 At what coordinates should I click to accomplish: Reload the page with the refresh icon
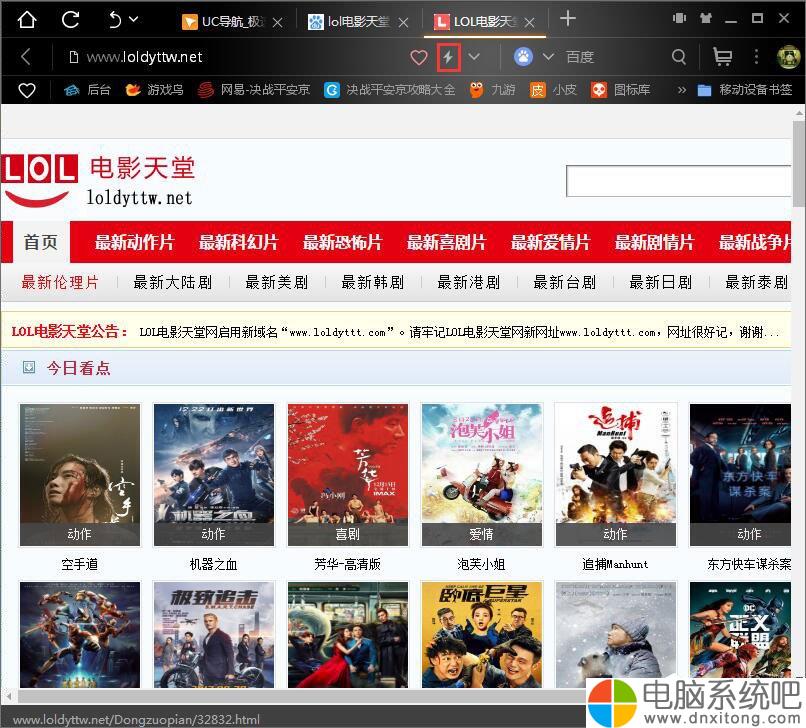[70, 20]
